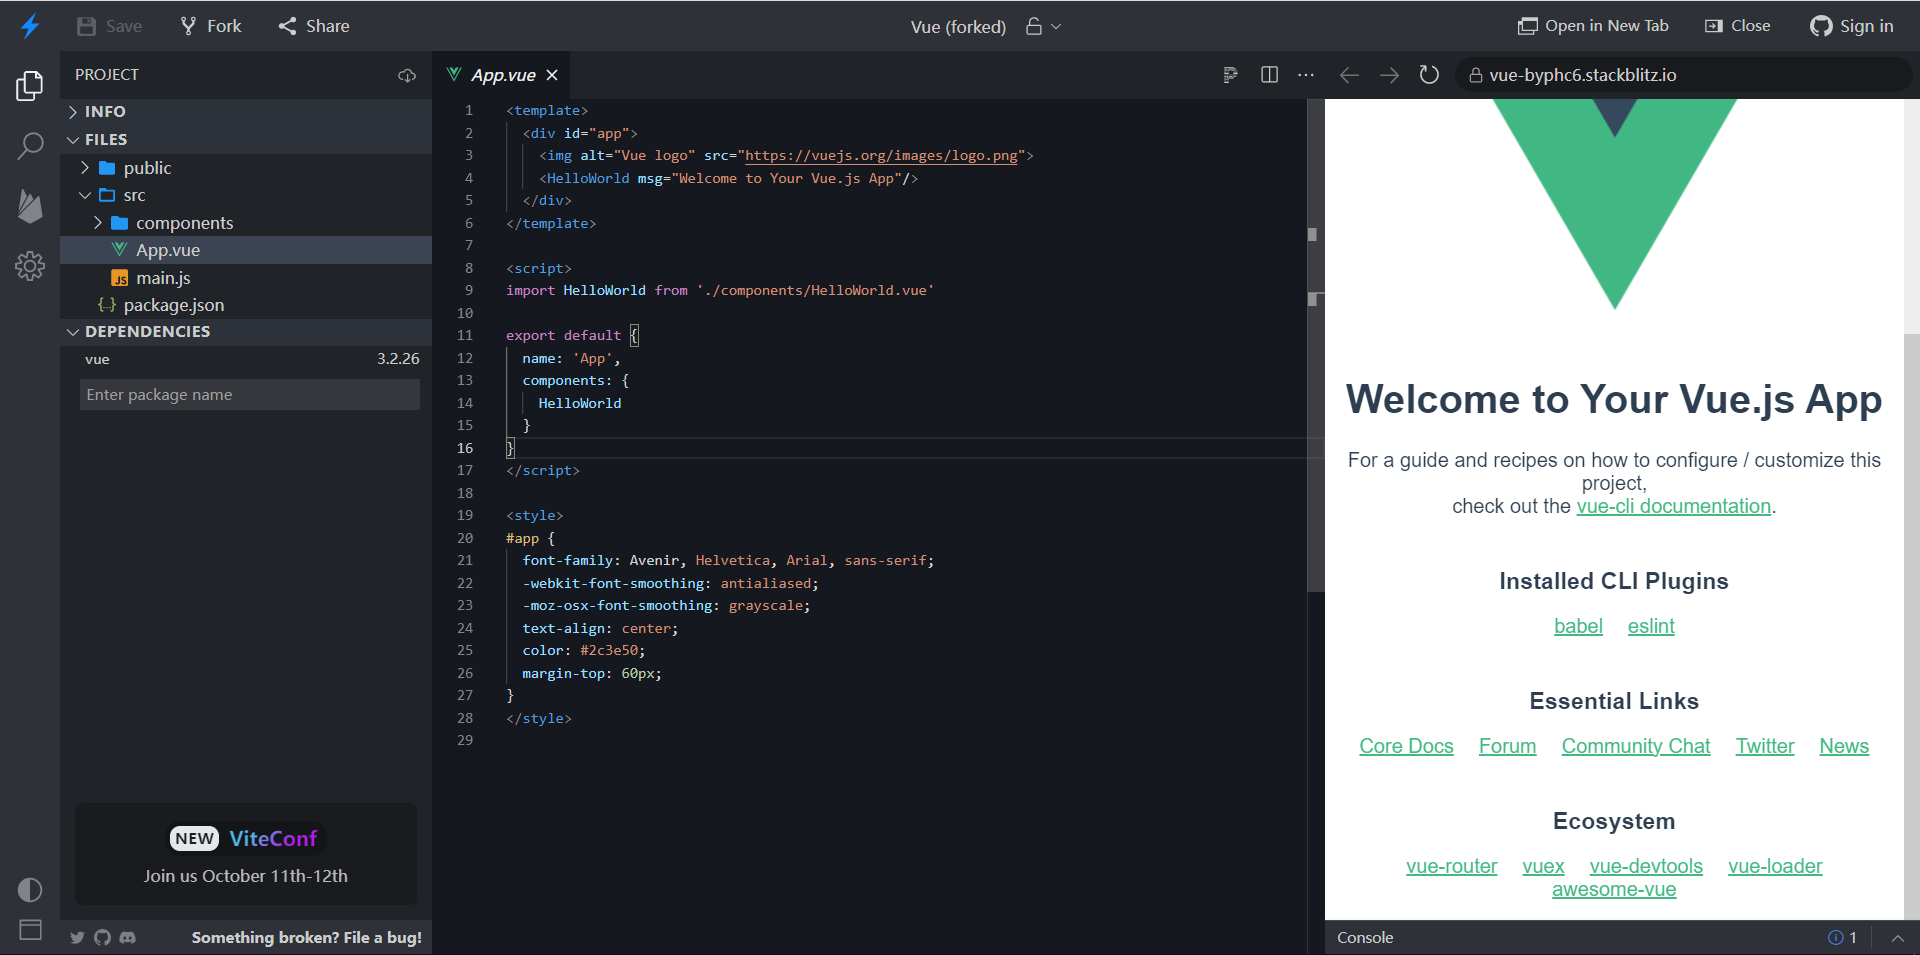Close the App.vue editor tab
This screenshot has width=1920, height=955.
552,75
